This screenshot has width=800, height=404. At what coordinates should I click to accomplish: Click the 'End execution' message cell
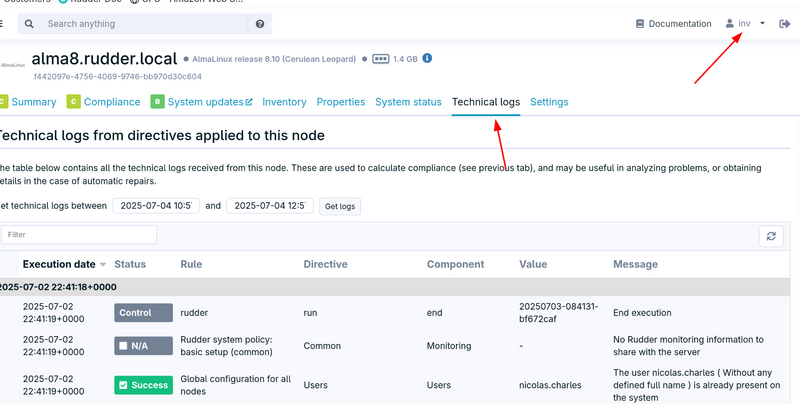(x=642, y=313)
